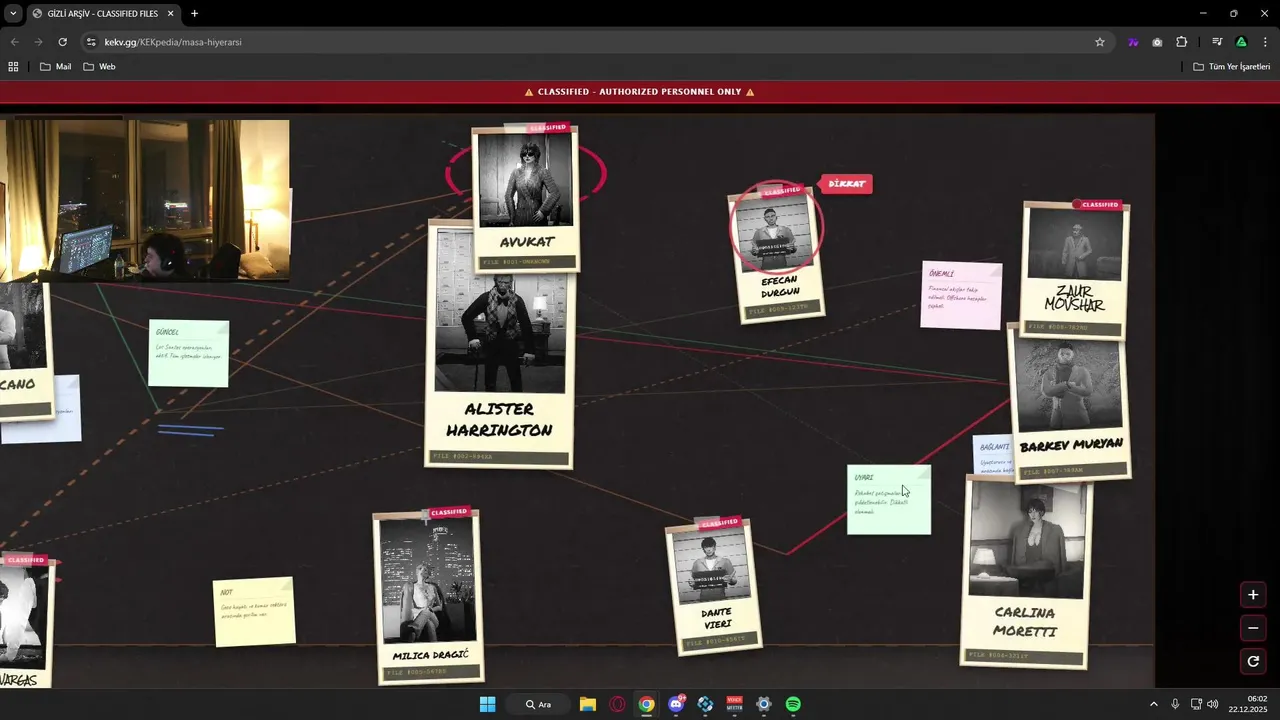Open the Mail bookmarks folder
Image resolution: width=1280 pixels, height=720 pixels.
point(55,67)
